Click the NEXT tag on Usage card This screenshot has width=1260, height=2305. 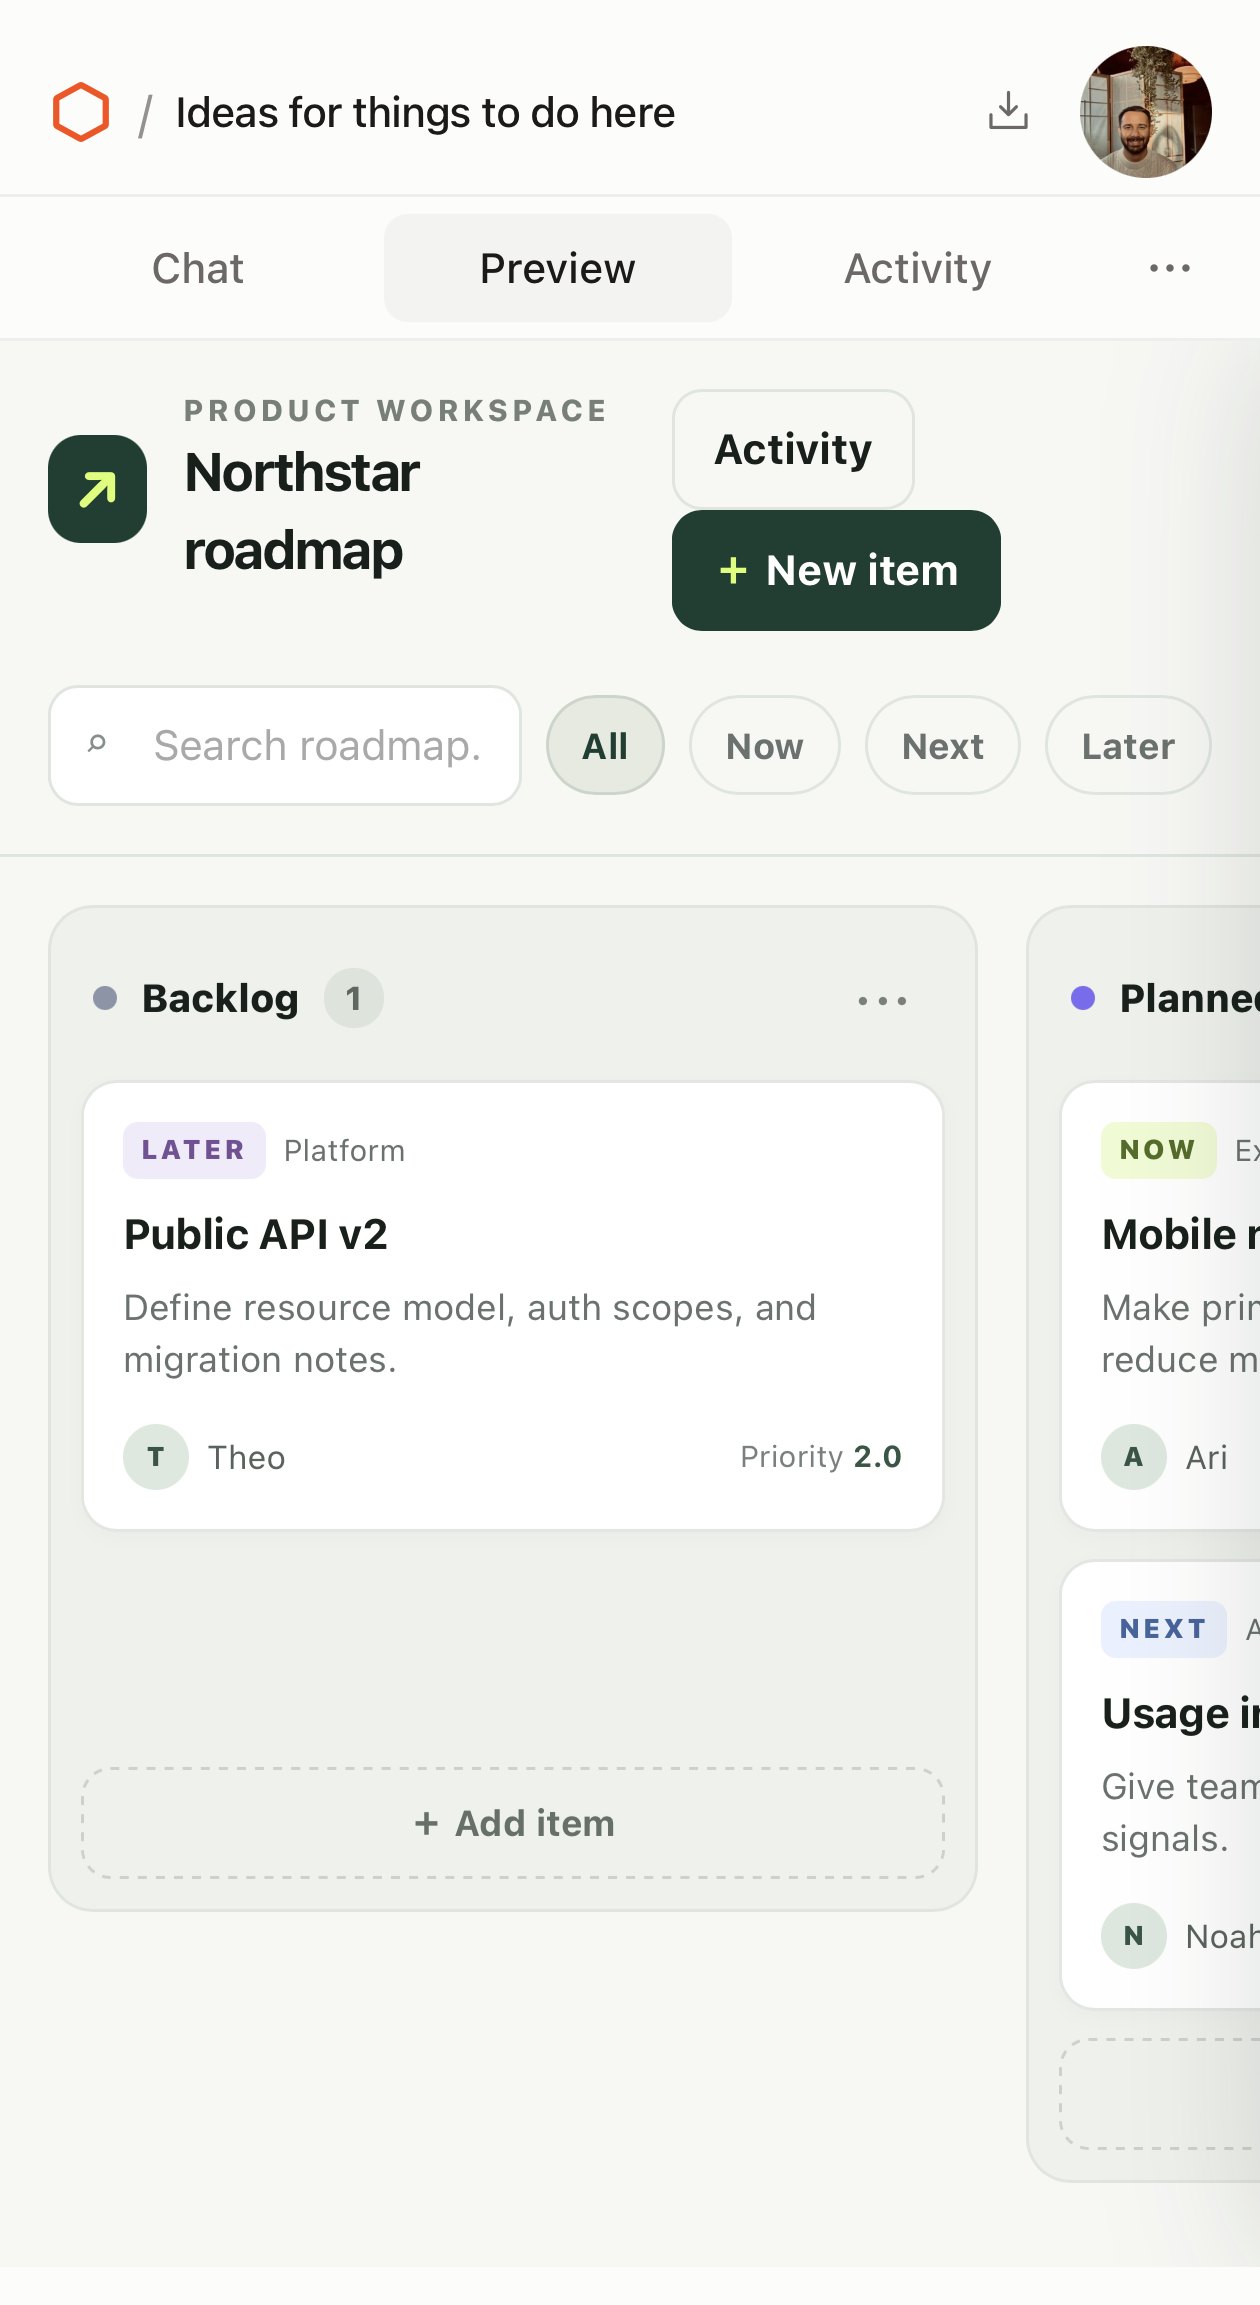[x=1163, y=1629]
